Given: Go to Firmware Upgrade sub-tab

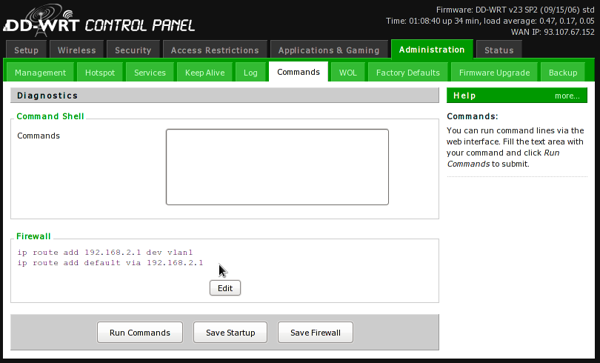Looking at the screenshot, I should coord(494,73).
